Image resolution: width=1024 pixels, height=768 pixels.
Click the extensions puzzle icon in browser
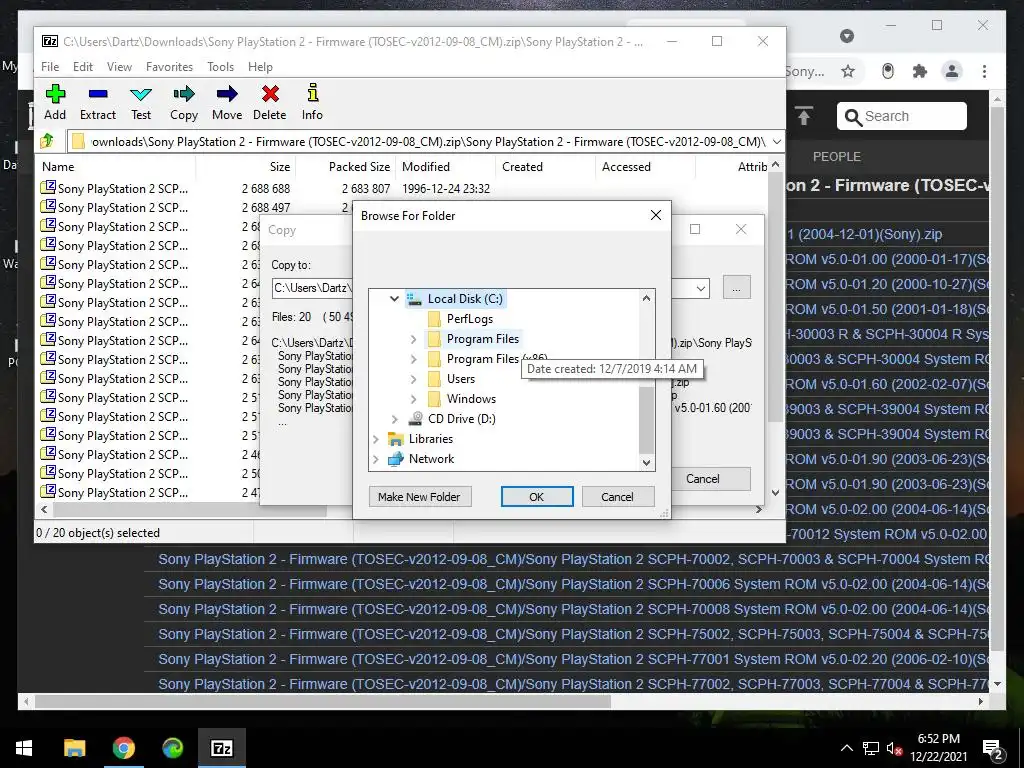(920, 71)
